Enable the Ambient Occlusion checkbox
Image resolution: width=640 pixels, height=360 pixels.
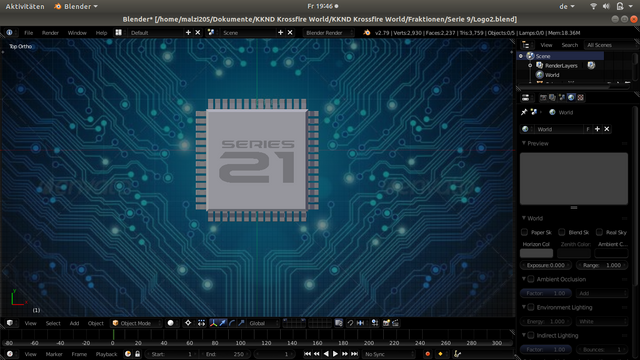[x=531, y=279]
